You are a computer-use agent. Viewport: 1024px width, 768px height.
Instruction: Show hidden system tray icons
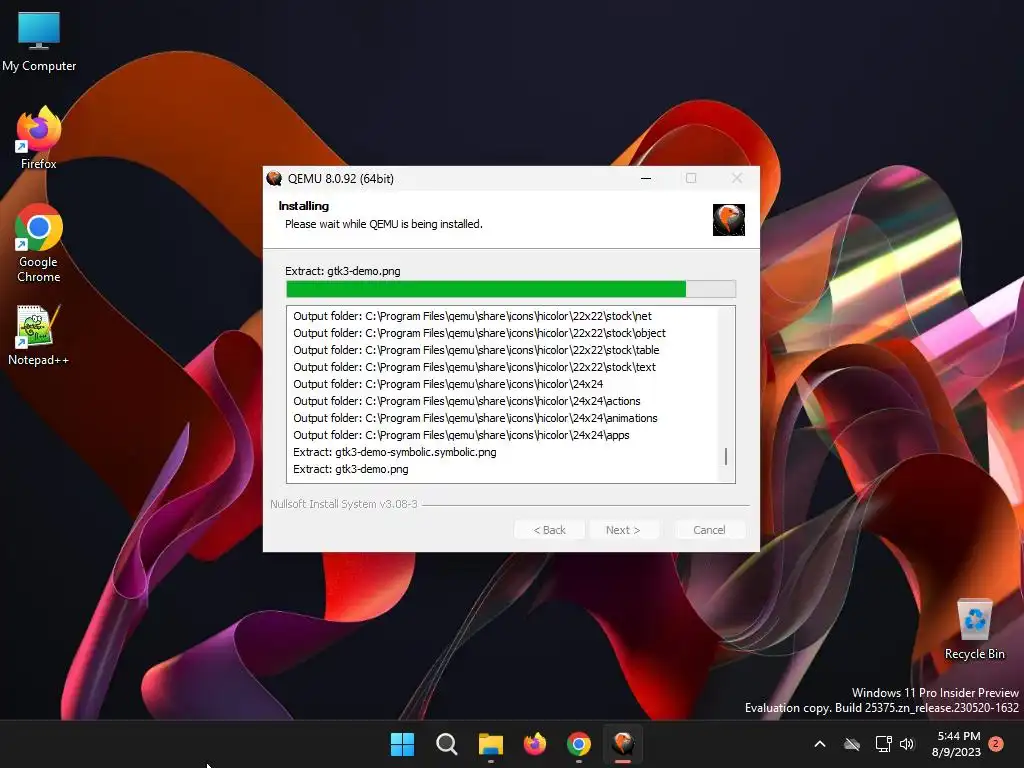(820, 744)
